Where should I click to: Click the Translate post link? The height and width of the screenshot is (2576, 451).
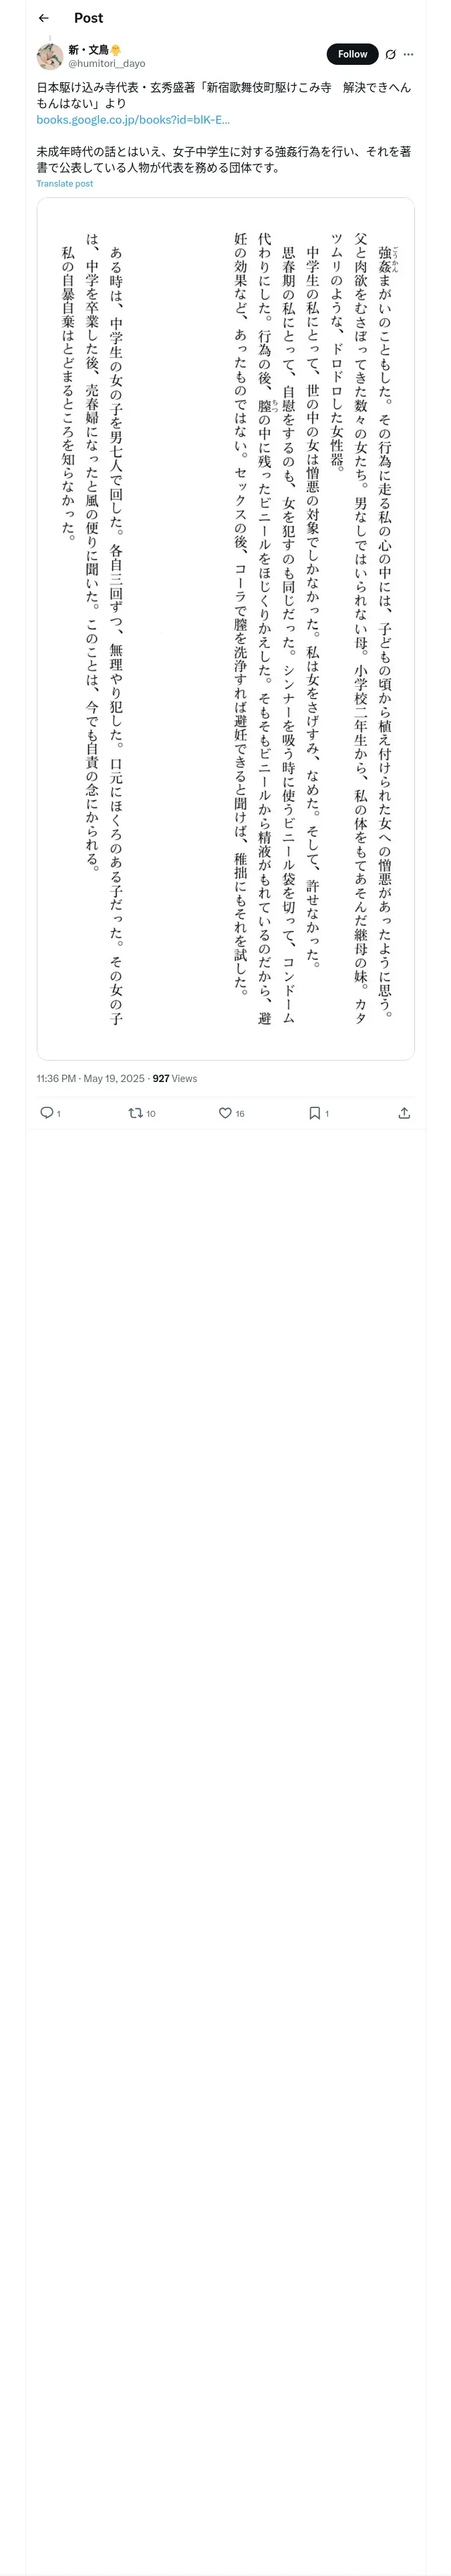(65, 184)
